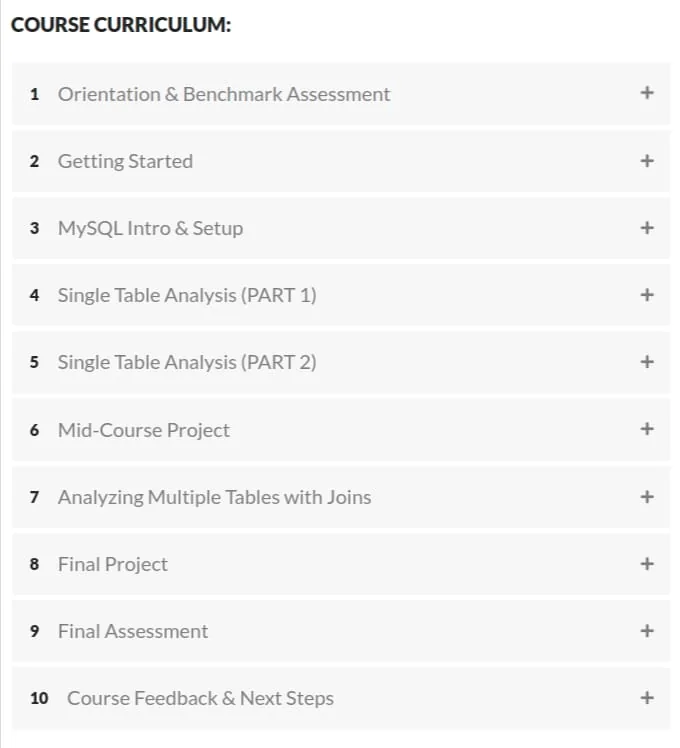Open the Orientation & Benchmark Assessment section title

point(224,94)
